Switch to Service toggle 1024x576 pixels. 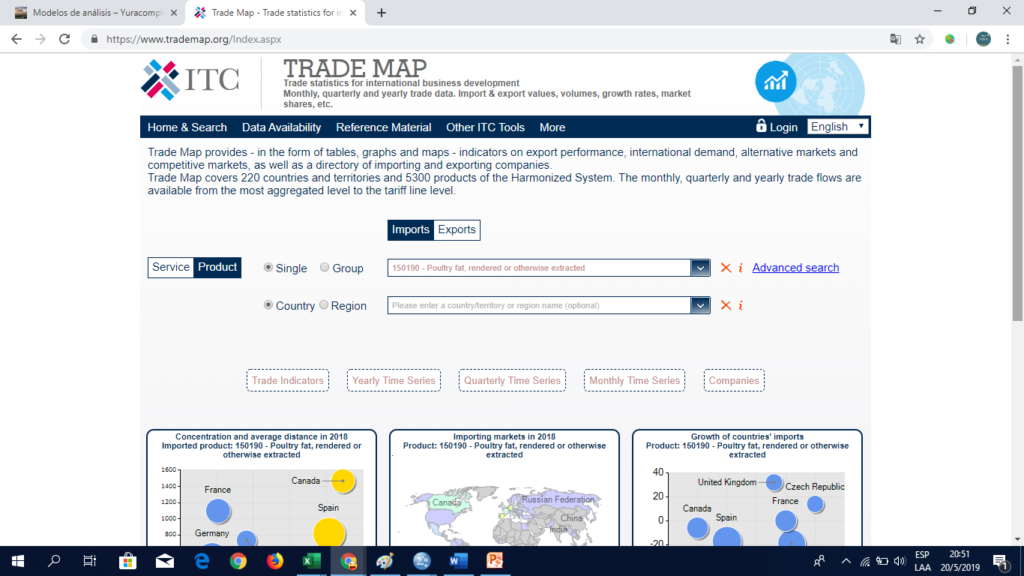coord(170,267)
